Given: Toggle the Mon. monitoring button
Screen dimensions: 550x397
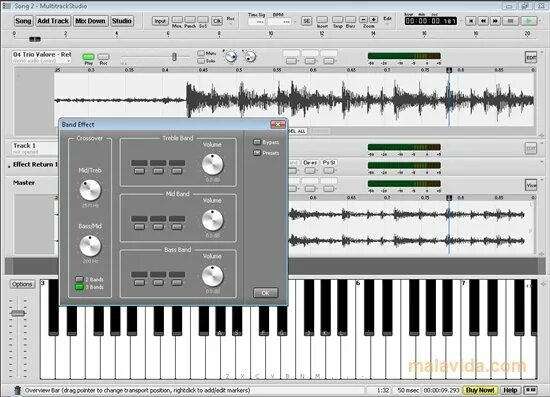Looking at the screenshot, I should point(177,20).
